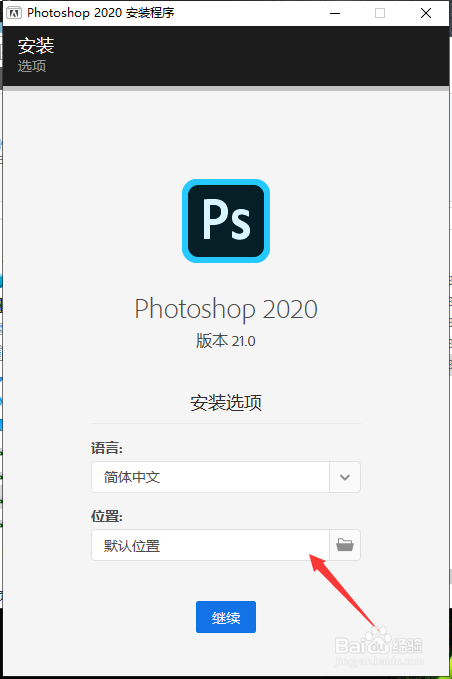Click the Photoshop 2020 安装程序 window title
This screenshot has height=679, width=452.
coord(101,13)
